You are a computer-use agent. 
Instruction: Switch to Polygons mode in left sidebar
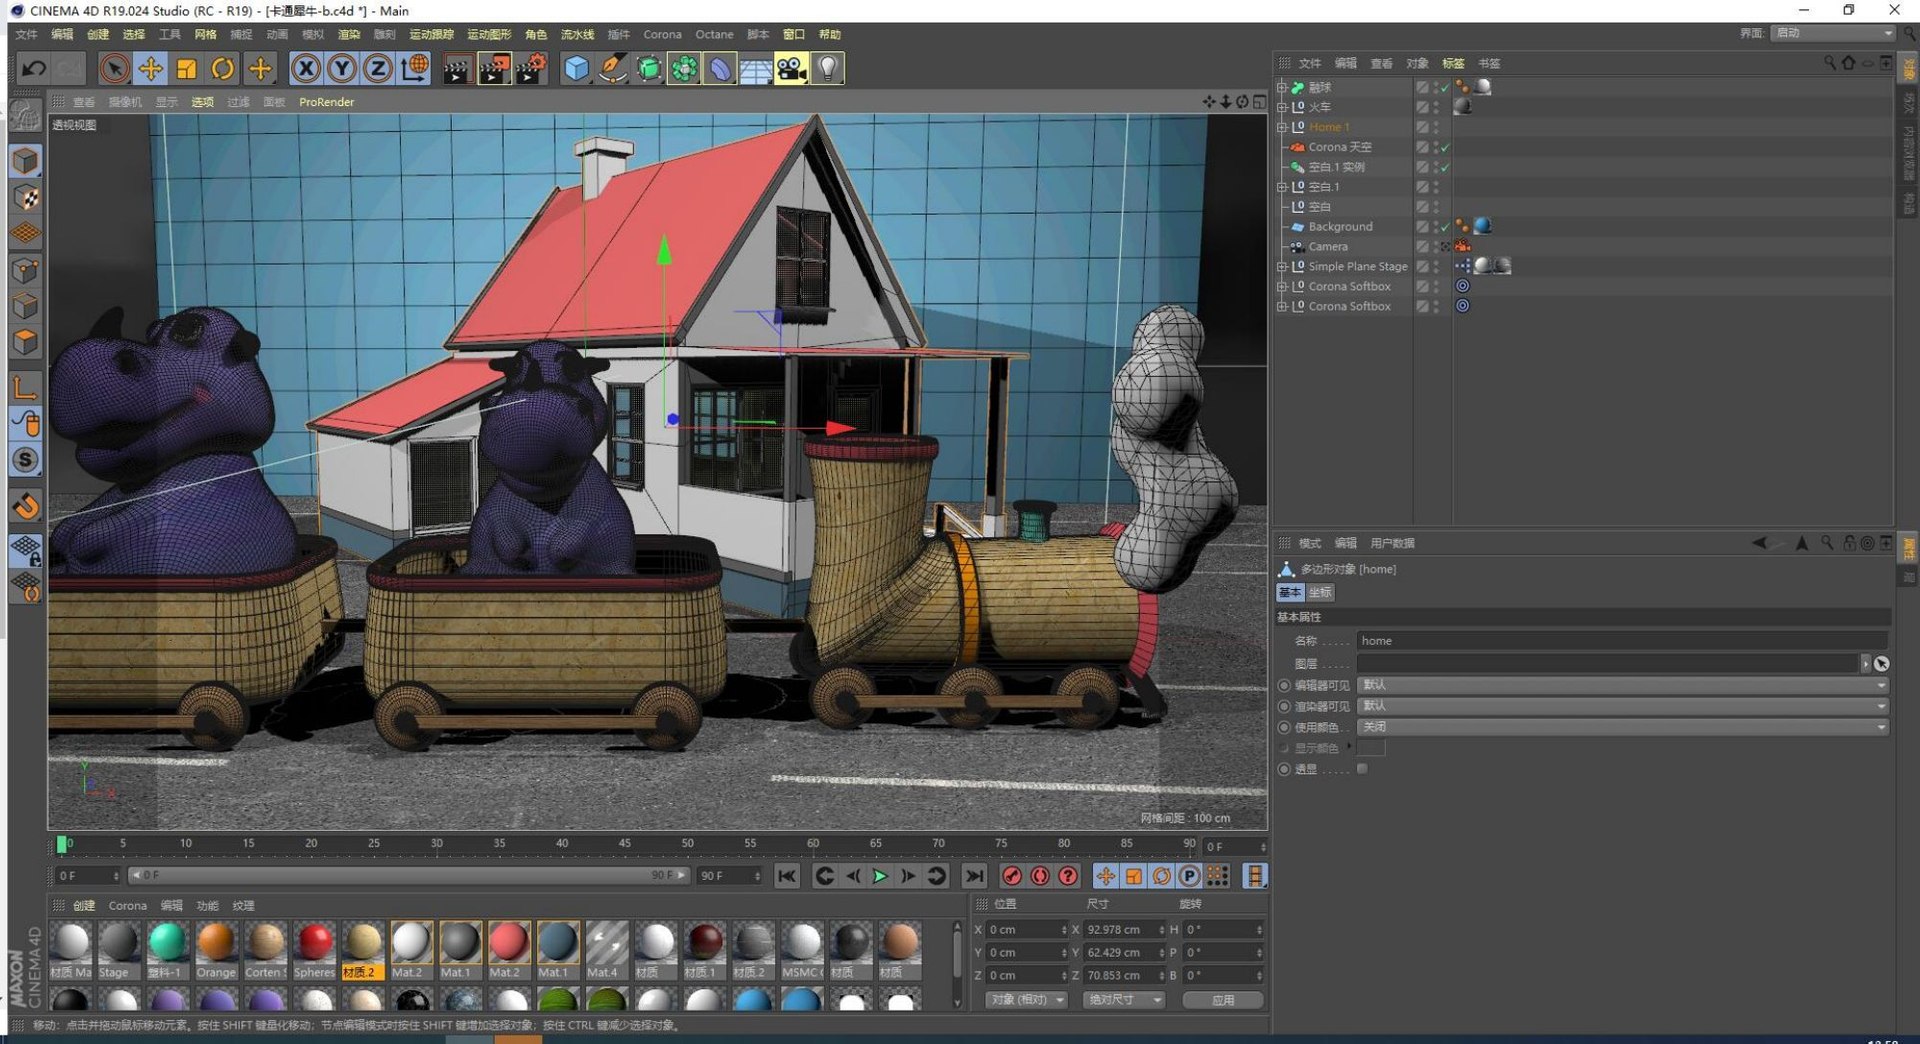coord(26,342)
